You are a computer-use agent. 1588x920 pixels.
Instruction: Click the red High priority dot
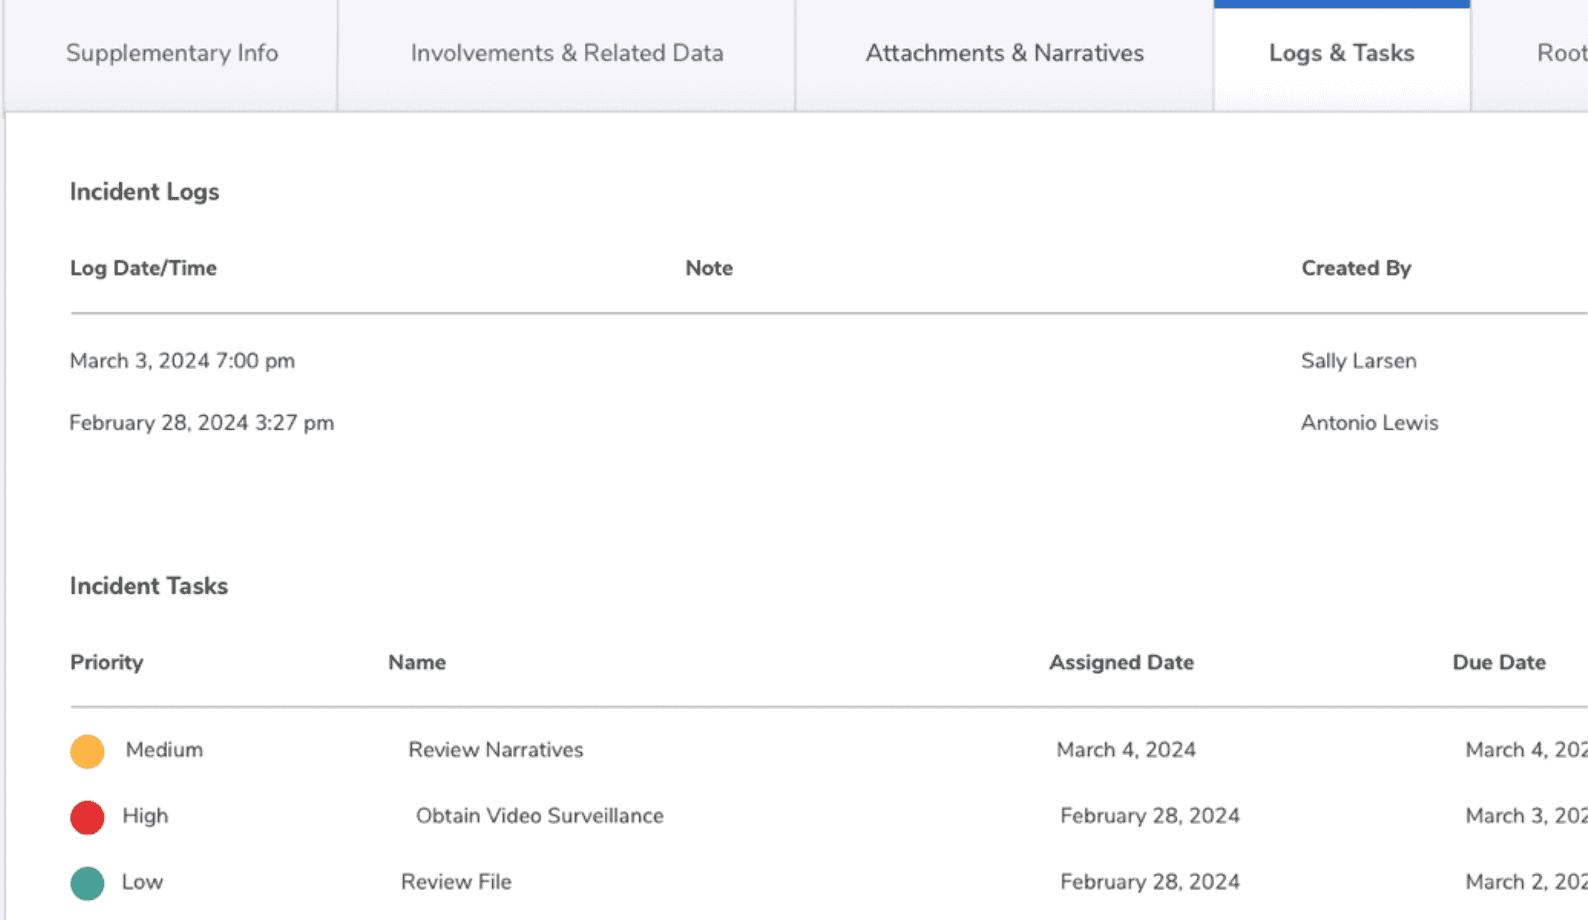point(87,817)
